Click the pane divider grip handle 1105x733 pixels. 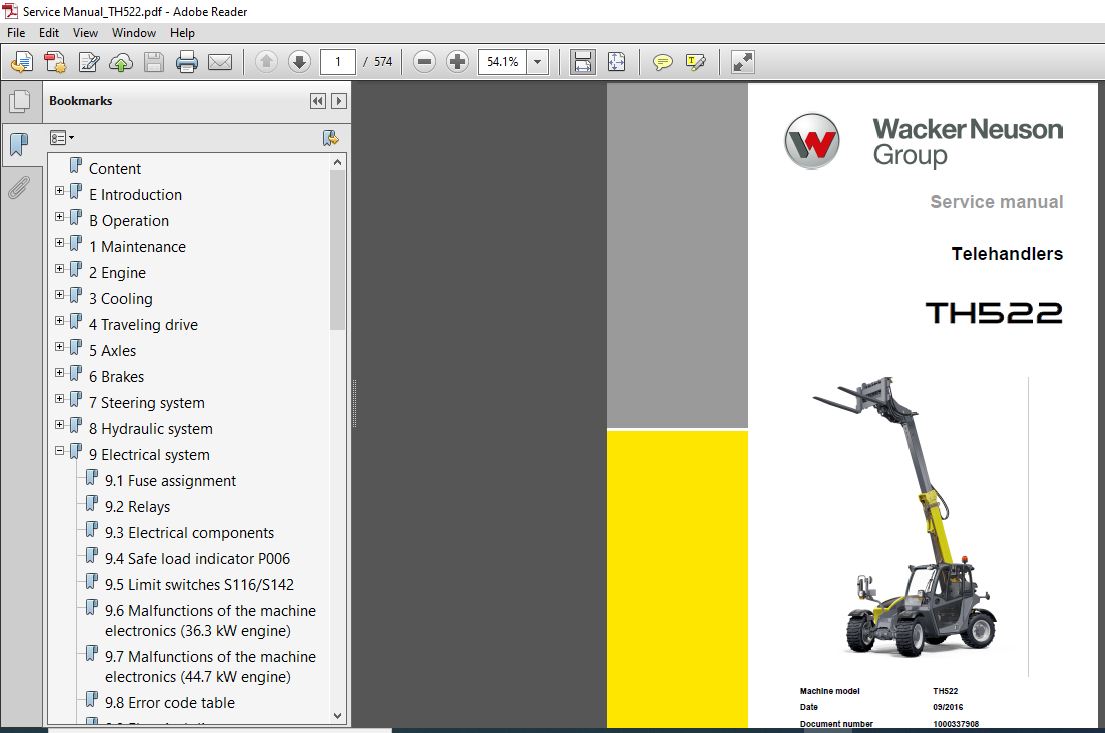tap(354, 404)
